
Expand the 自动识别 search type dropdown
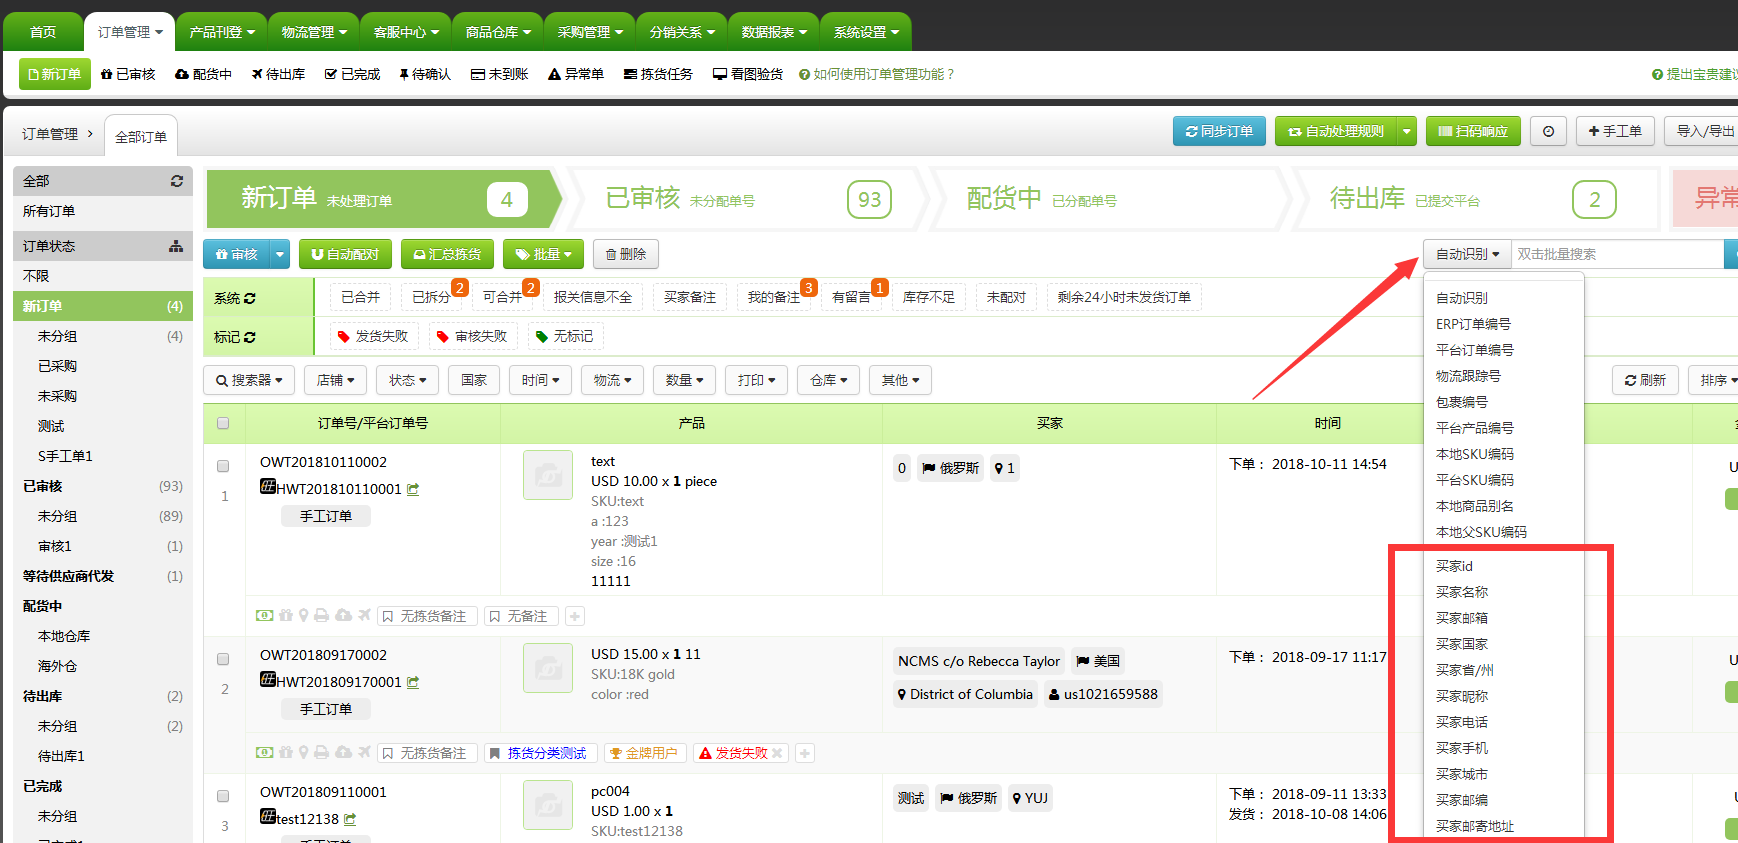coord(1467,254)
